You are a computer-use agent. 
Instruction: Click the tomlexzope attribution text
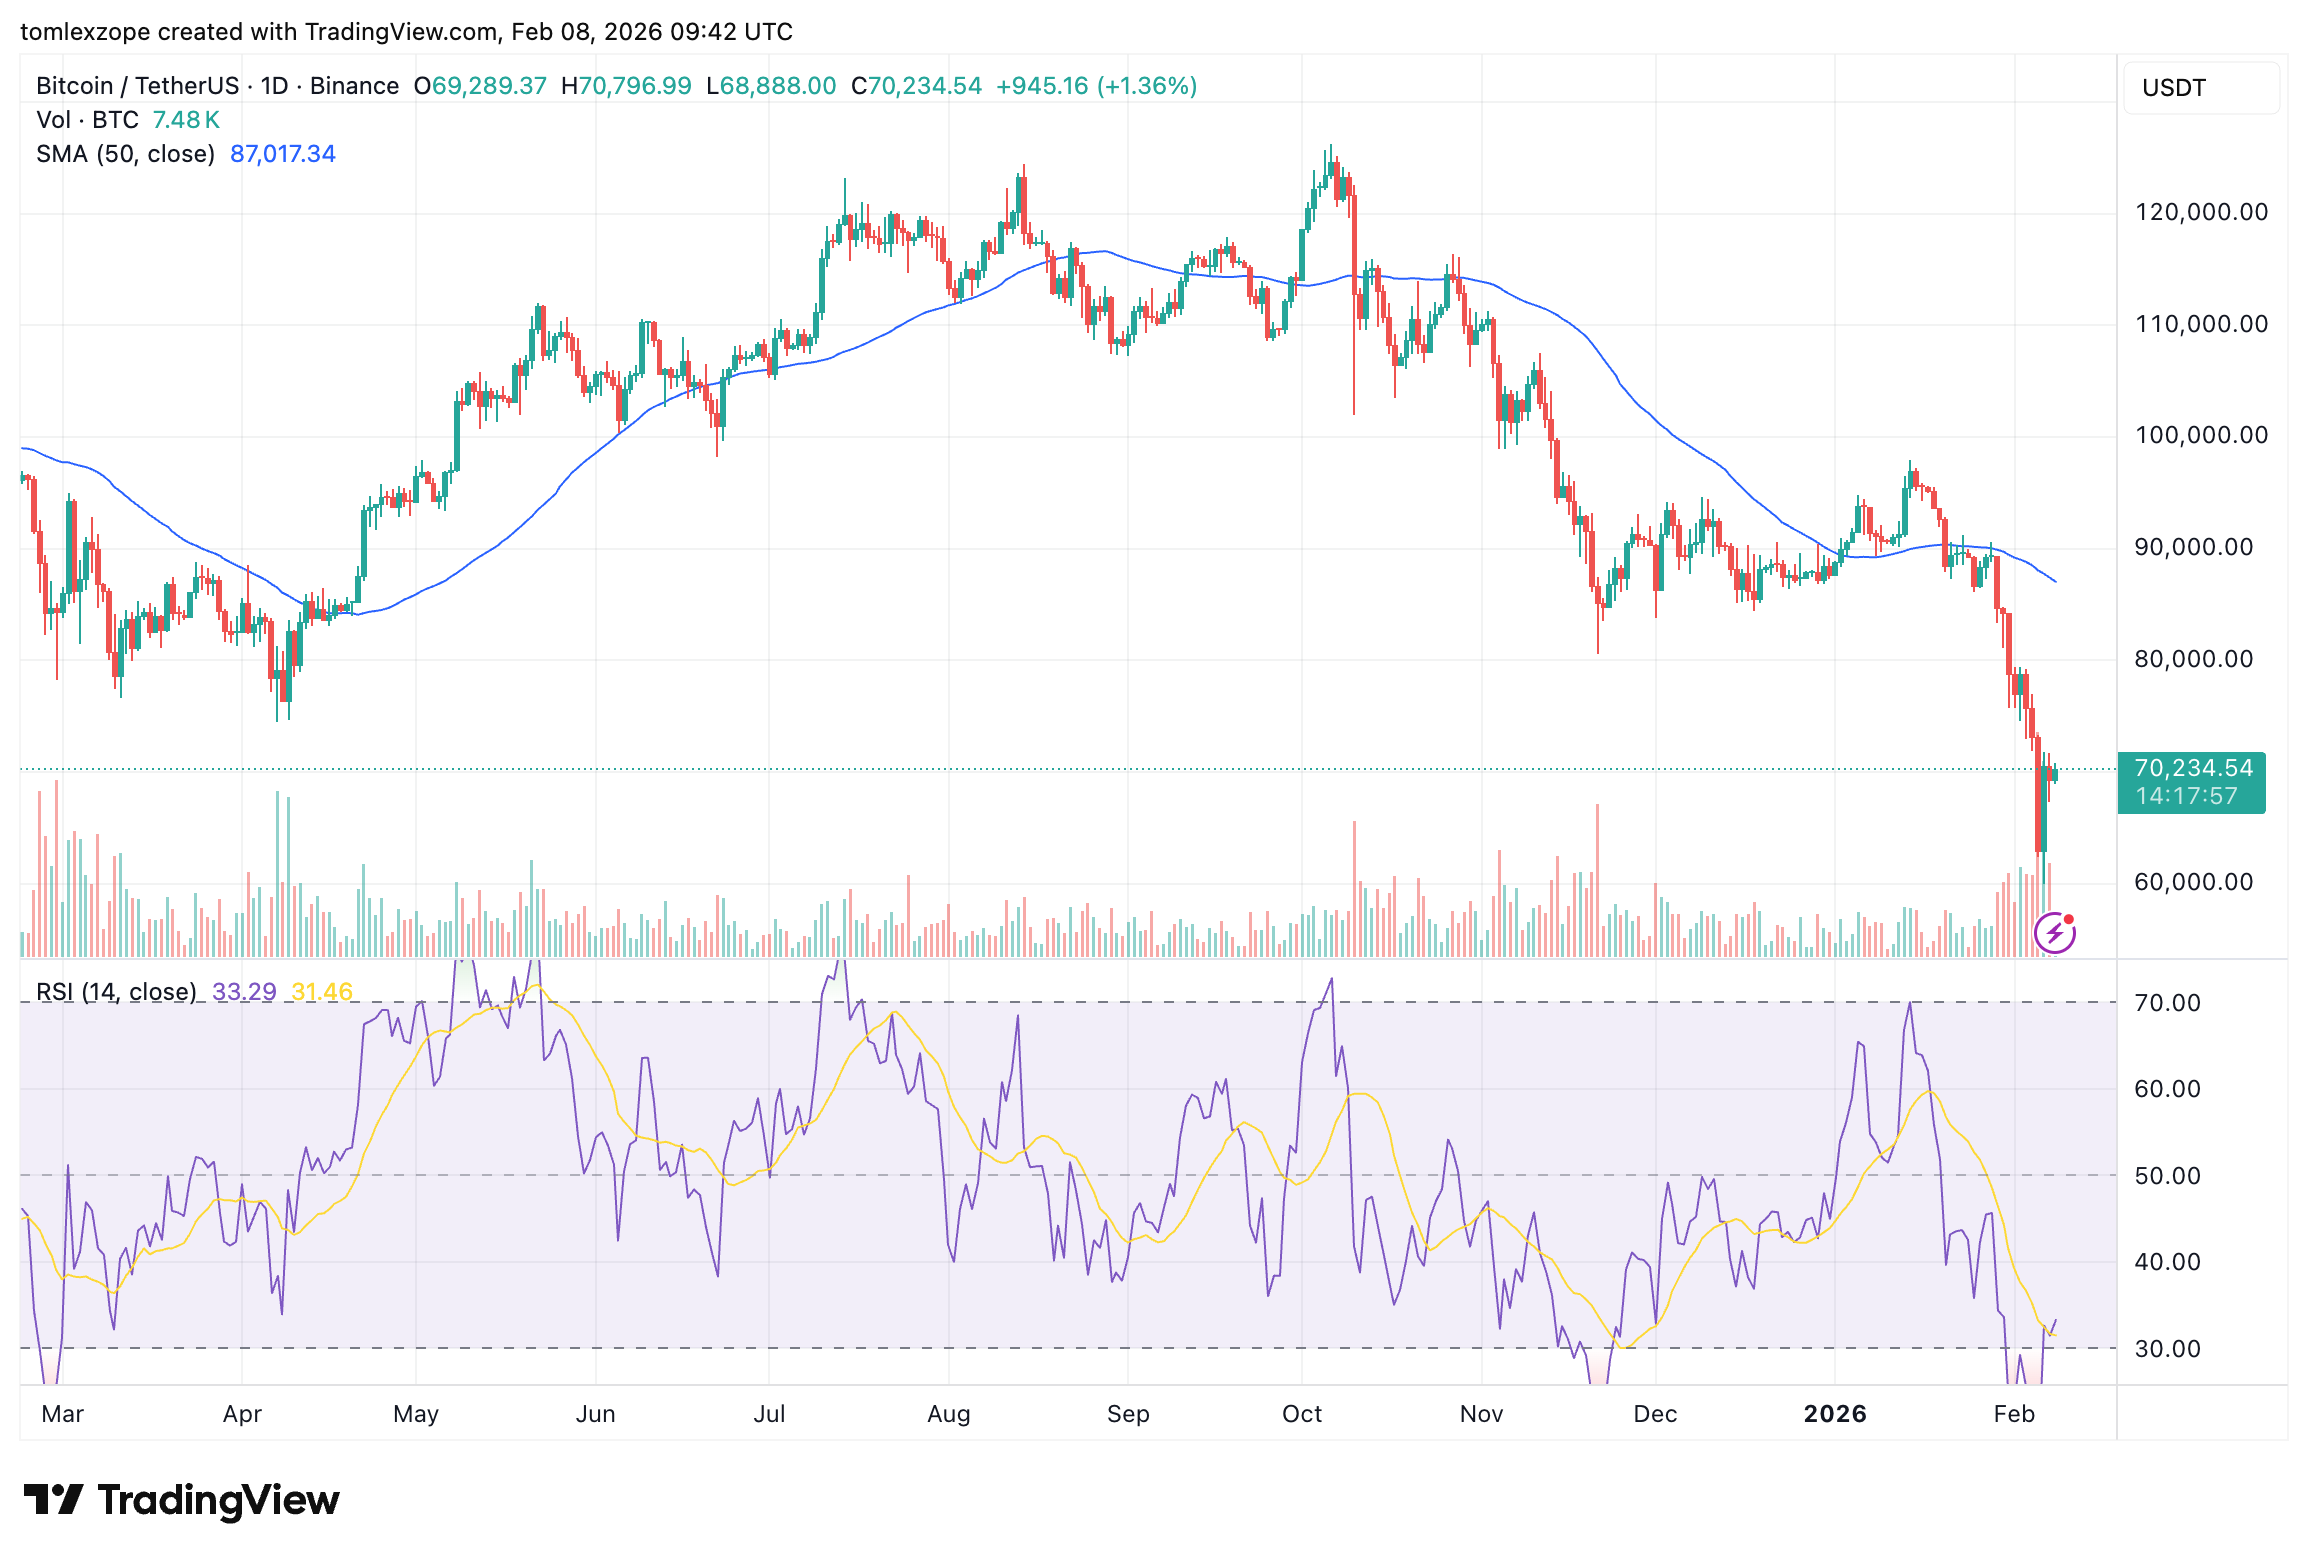tap(85, 31)
